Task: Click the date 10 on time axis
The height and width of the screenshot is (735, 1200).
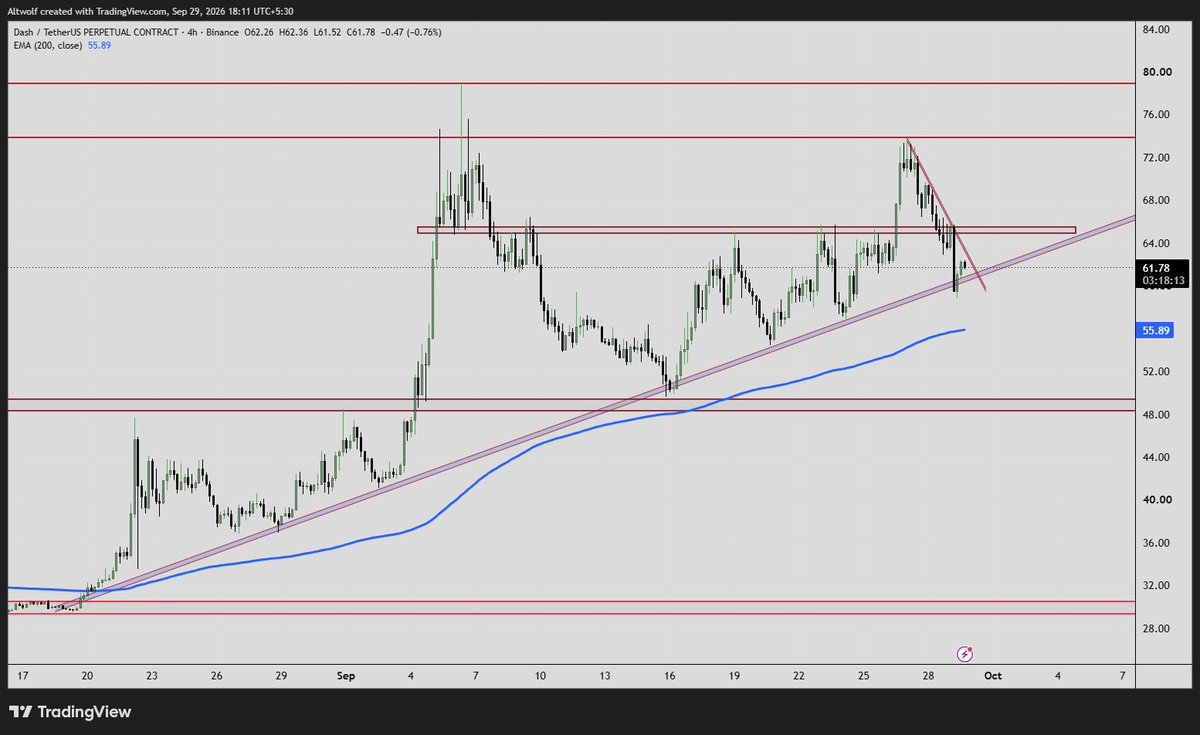Action: tap(540, 676)
